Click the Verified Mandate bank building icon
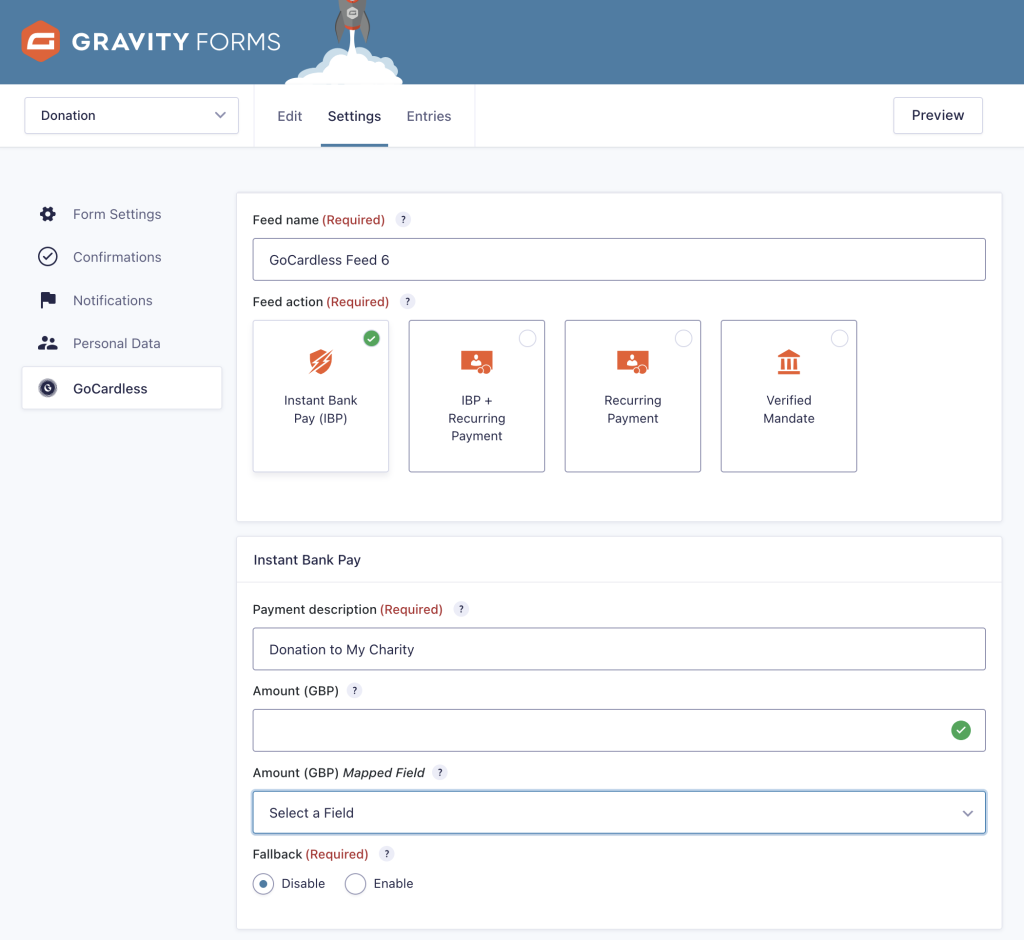 point(789,361)
